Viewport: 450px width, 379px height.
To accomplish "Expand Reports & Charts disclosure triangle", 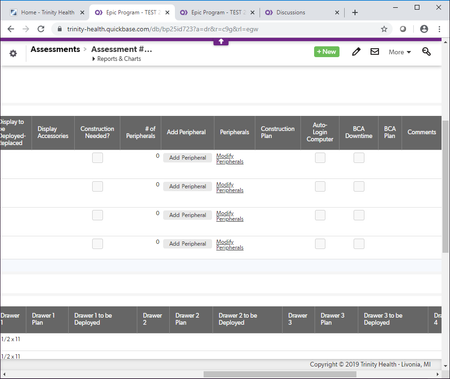I will (x=94, y=59).
